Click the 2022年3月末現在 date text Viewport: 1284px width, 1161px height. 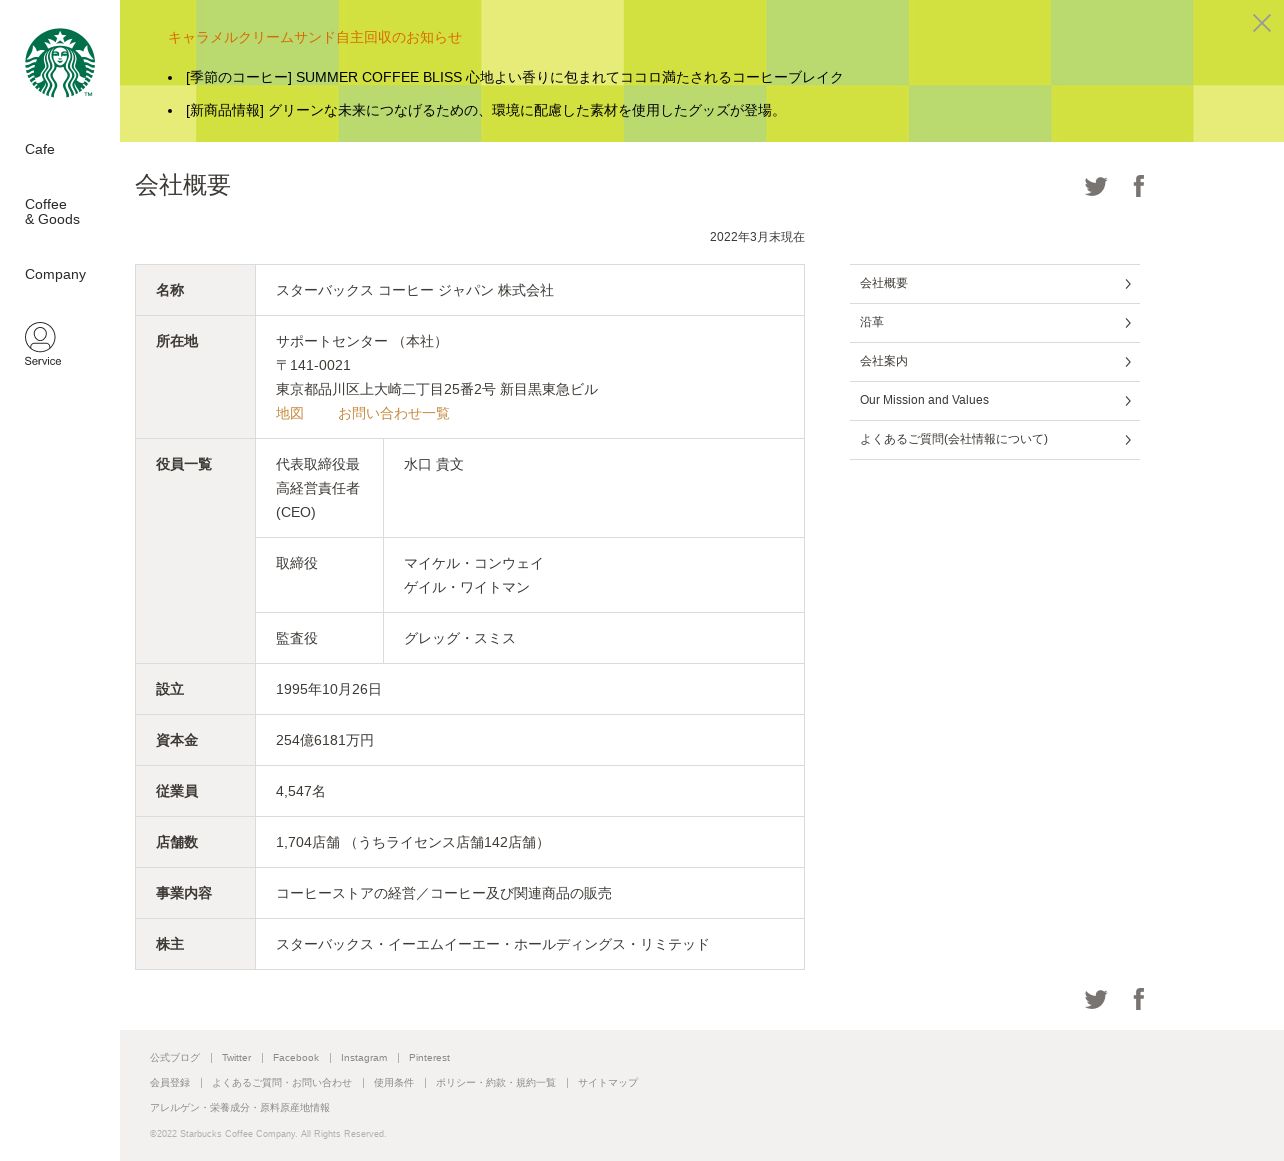[757, 237]
